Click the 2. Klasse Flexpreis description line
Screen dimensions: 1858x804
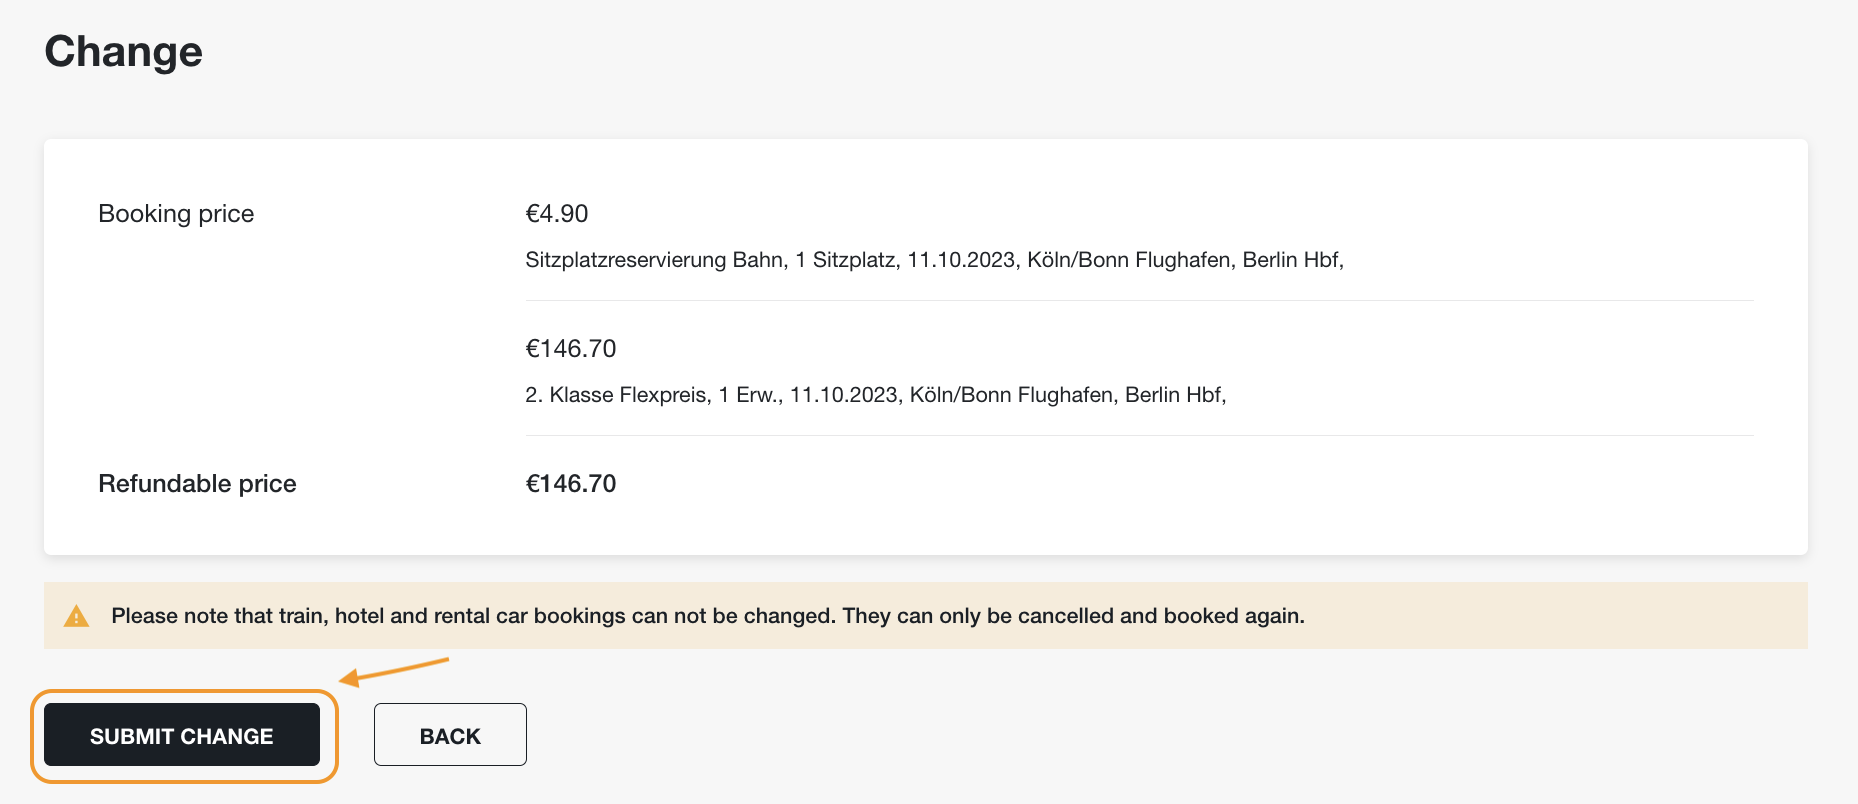pyautogui.click(x=875, y=395)
